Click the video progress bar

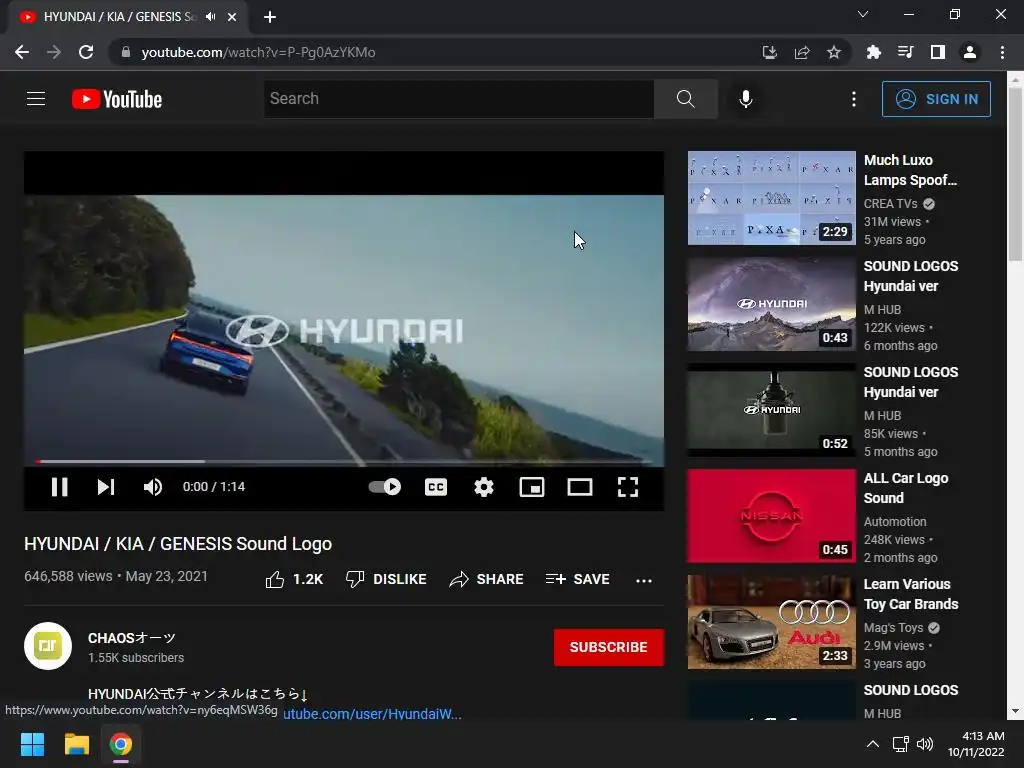[x=344, y=461]
